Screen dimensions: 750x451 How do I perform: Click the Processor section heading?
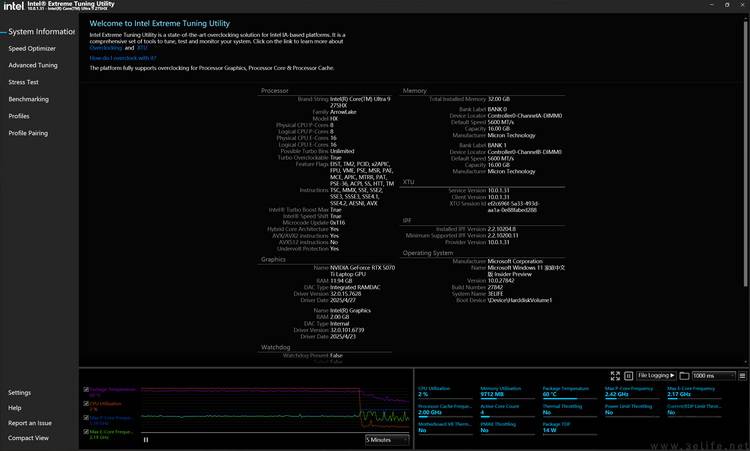[275, 90]
